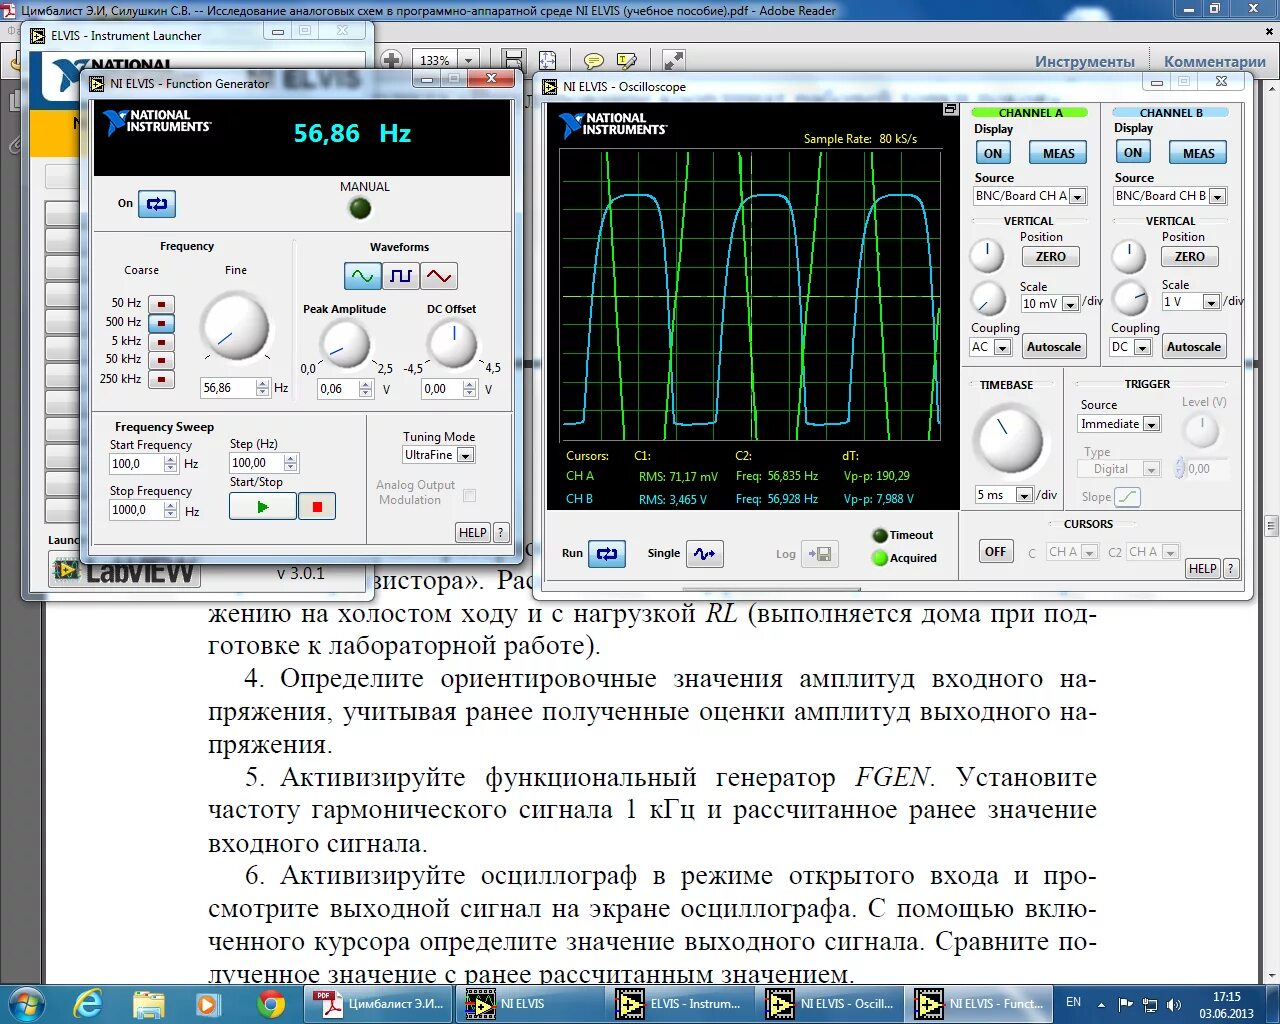Select the 500 Hz coarse frequency button
Viewport: 1280px width, 1024px height.
pos(161,323)
